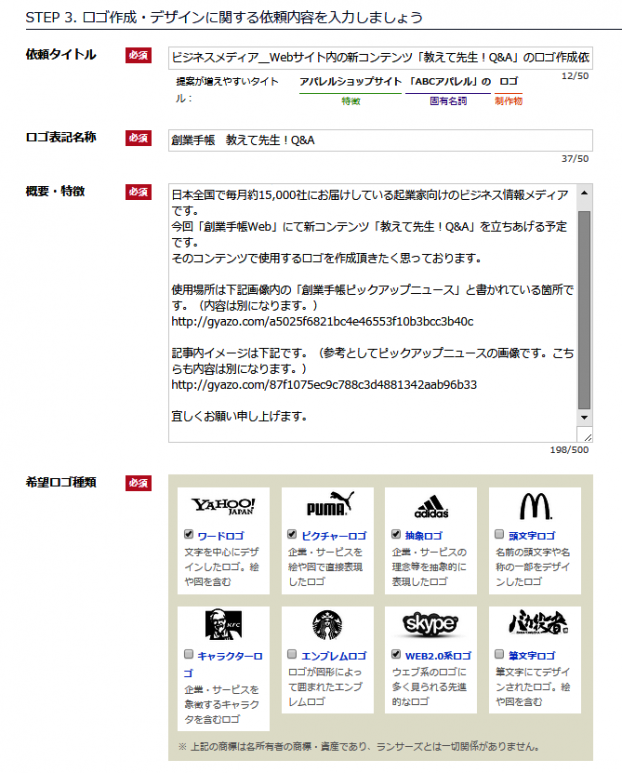Click the エンブレムロゴ label link
The height and width of the screenshot is (773, 622).
point(334,656)
